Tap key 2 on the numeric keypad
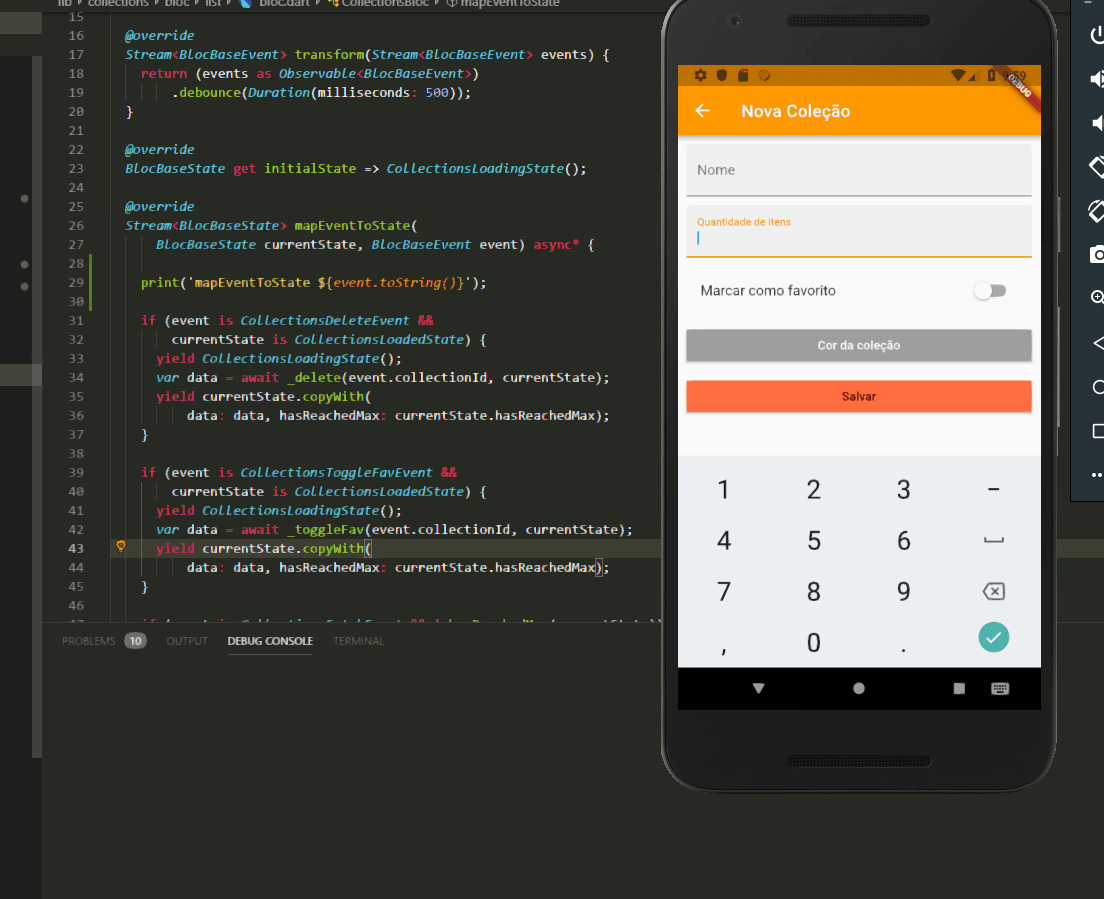1104x899 pixels. pyautogui.click(x=813, y=489)
